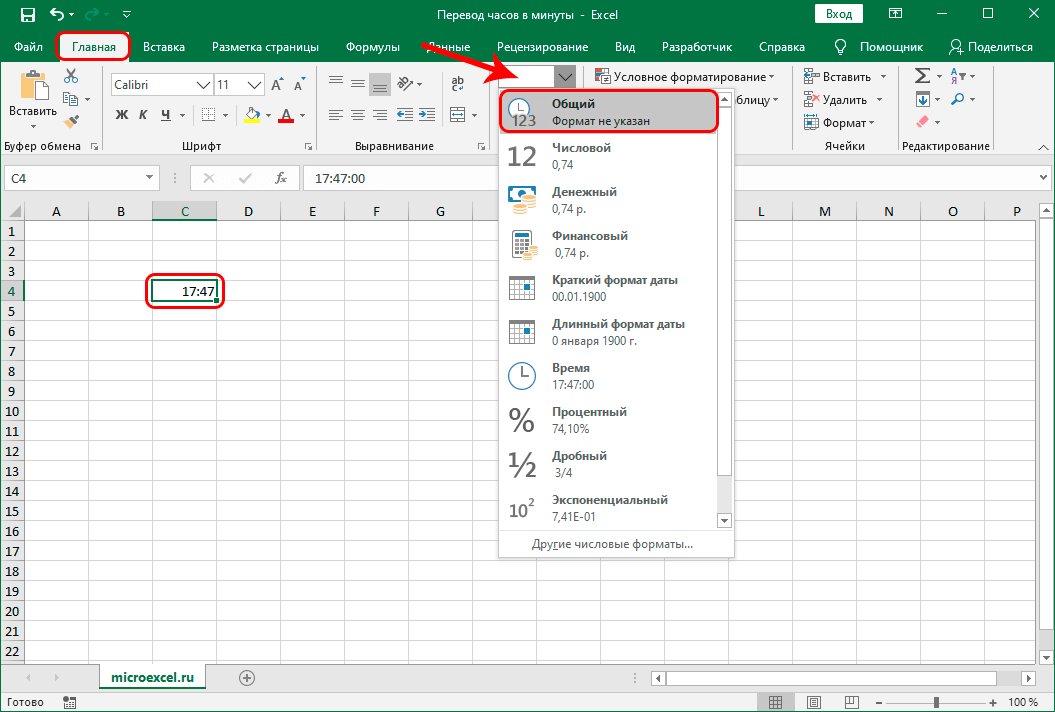Expand the font size dropdown

tap(253, 85)
